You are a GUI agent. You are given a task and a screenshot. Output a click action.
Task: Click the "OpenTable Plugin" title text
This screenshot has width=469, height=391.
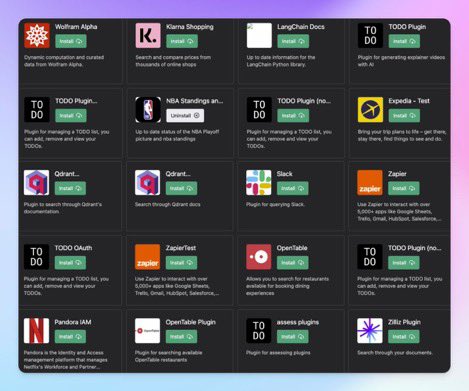click(x=190, y=322)
